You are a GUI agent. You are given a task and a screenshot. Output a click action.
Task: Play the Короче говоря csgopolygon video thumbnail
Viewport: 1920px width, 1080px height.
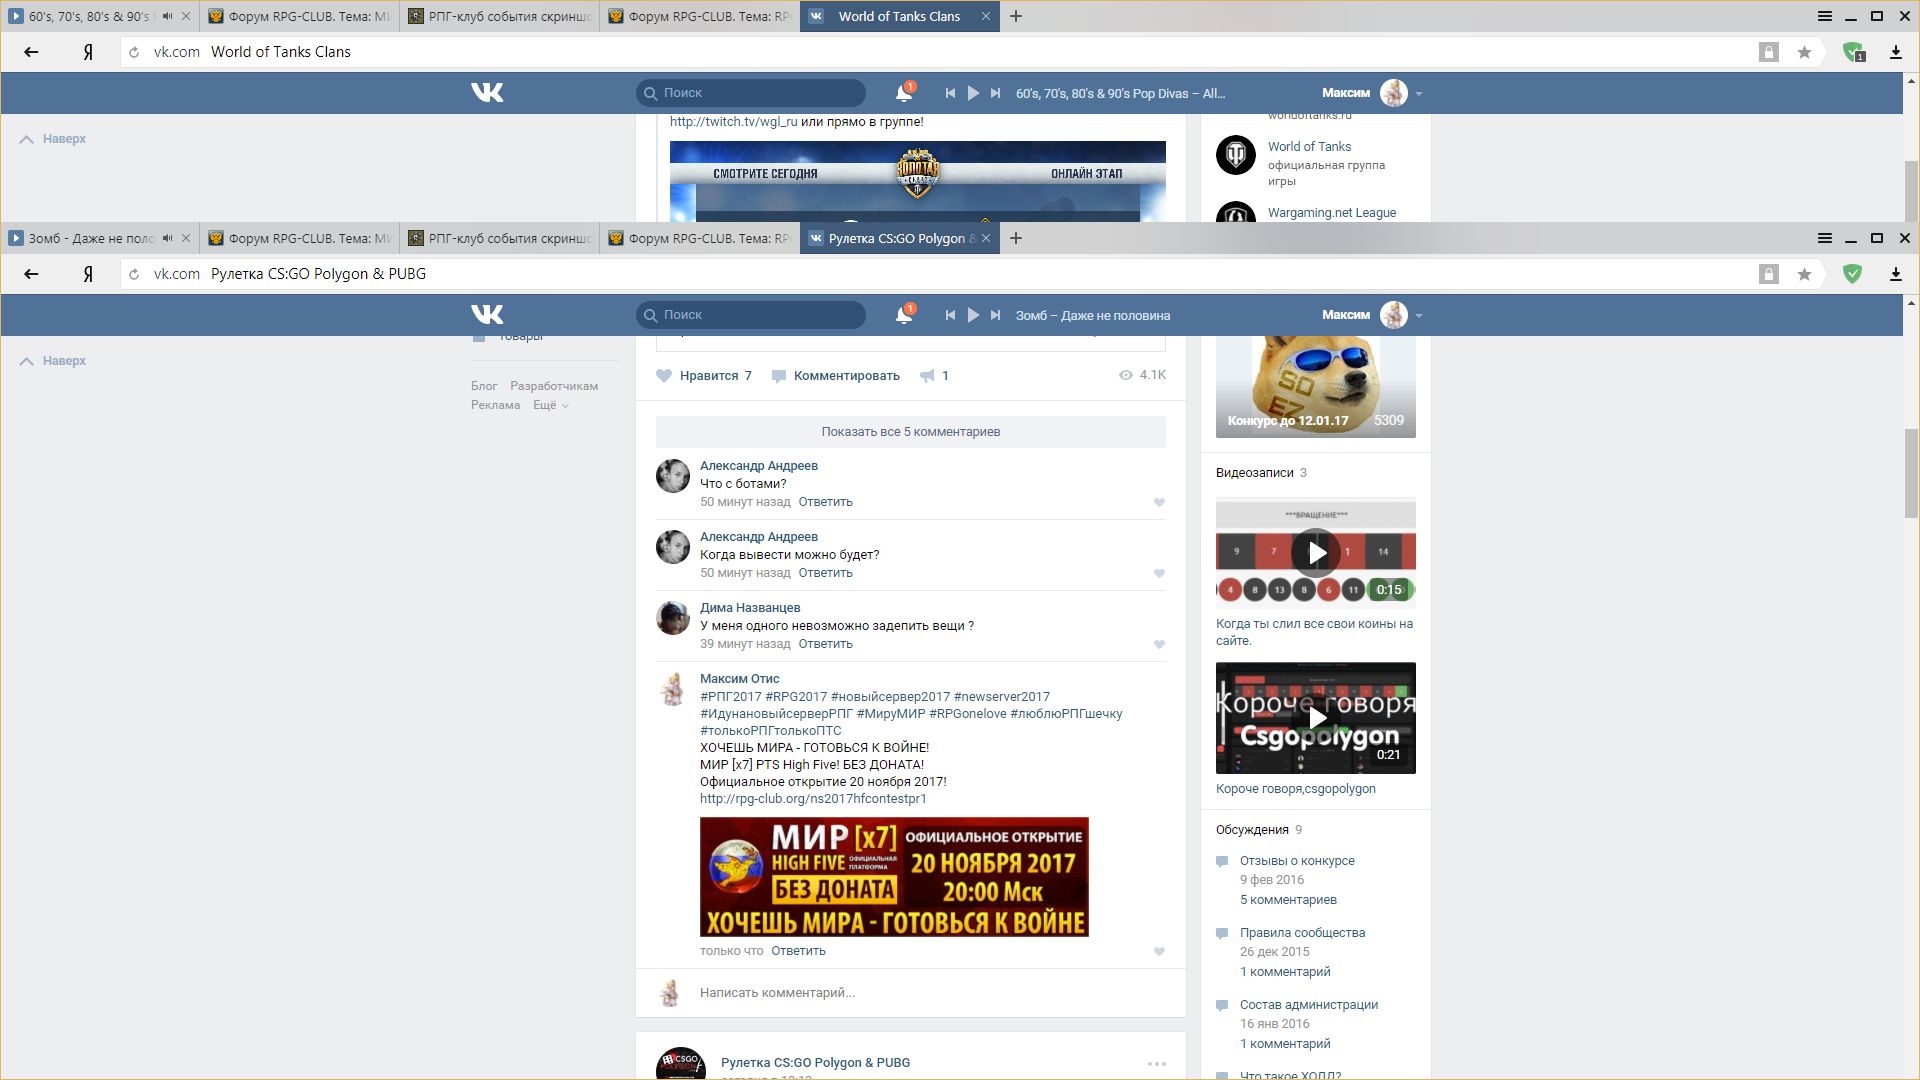click(x=1316, y=718)
